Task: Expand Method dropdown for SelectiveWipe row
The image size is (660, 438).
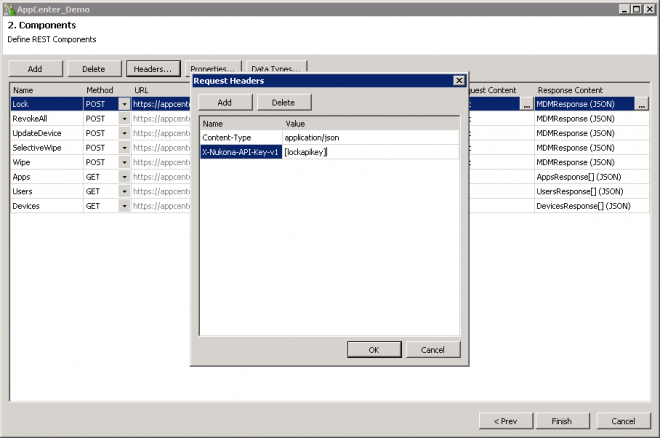Action: pos(124,148)
